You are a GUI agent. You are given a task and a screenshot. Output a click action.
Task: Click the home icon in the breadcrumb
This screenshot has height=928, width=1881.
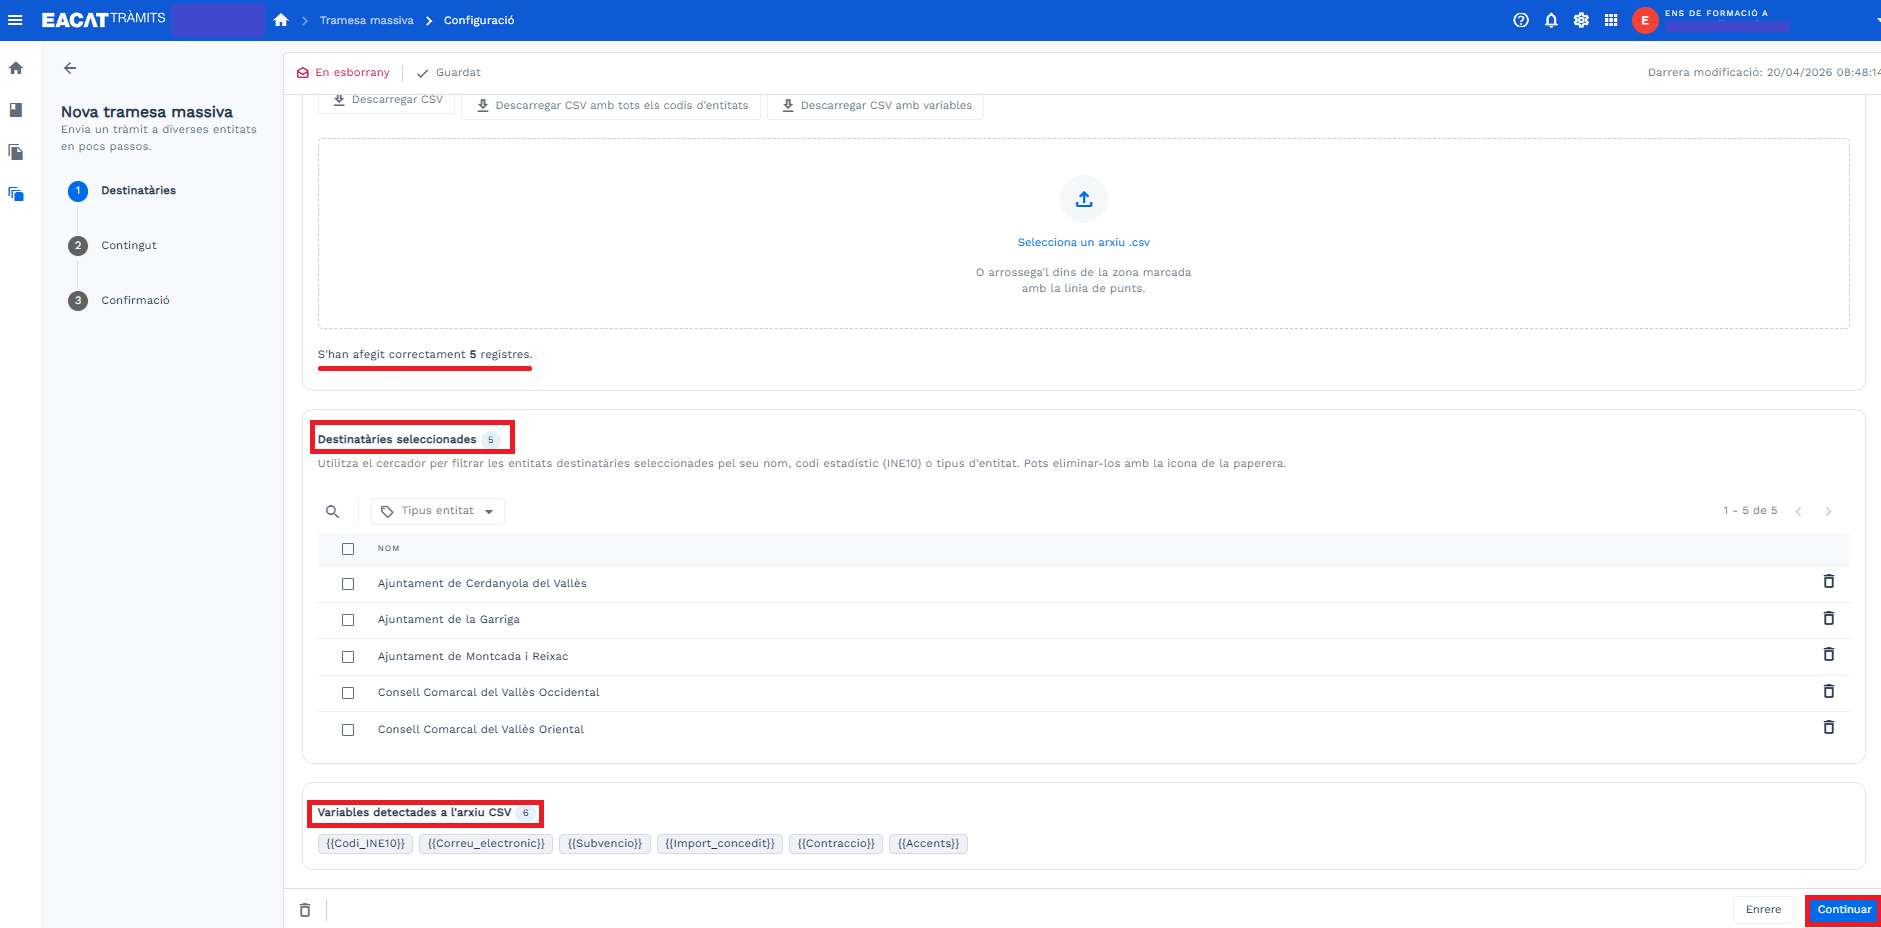[x=281, y=20]
